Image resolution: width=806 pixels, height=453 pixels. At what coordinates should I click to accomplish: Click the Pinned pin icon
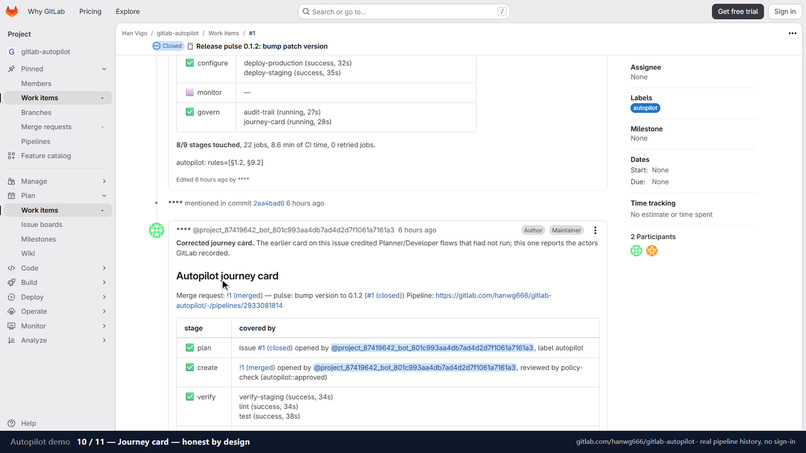coord(11,68)
